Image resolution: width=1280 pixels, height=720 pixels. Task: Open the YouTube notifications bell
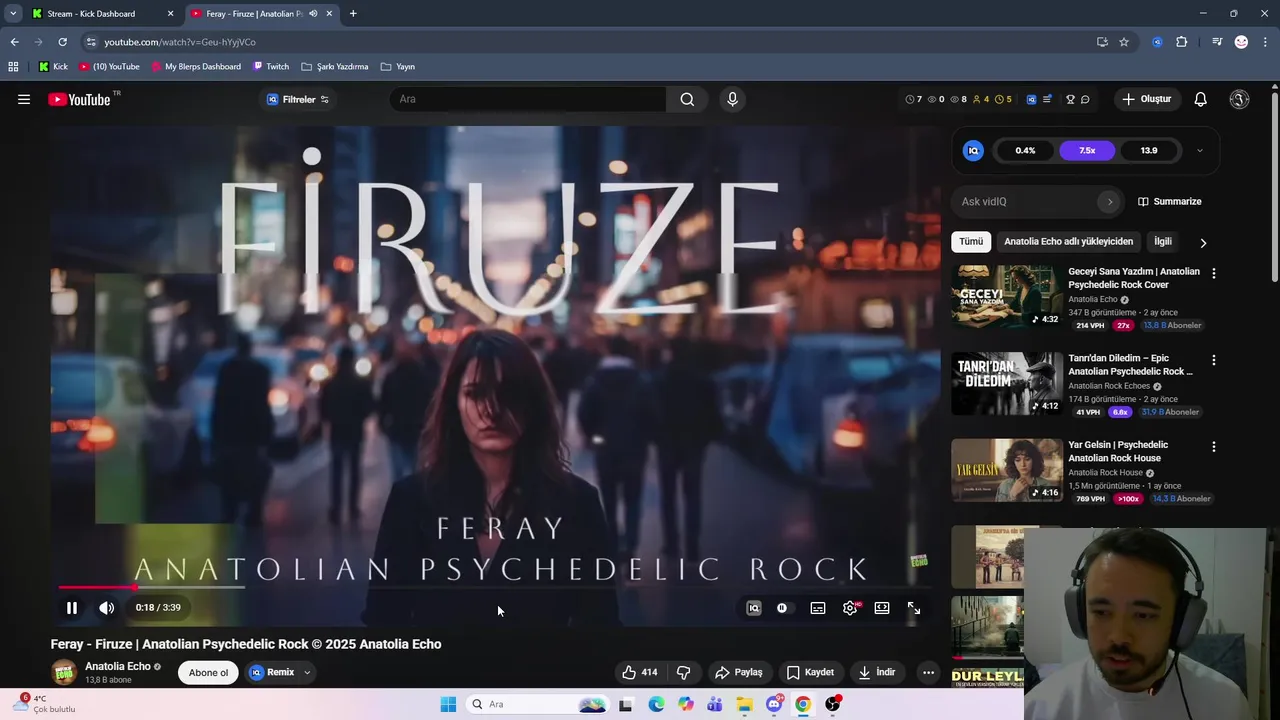click(1200, 99)
